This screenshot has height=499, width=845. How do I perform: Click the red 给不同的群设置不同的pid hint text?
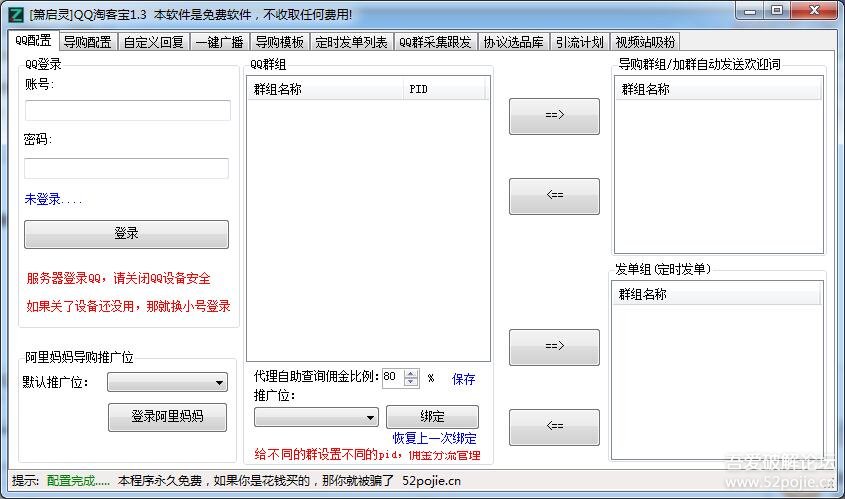click(367, 454)
